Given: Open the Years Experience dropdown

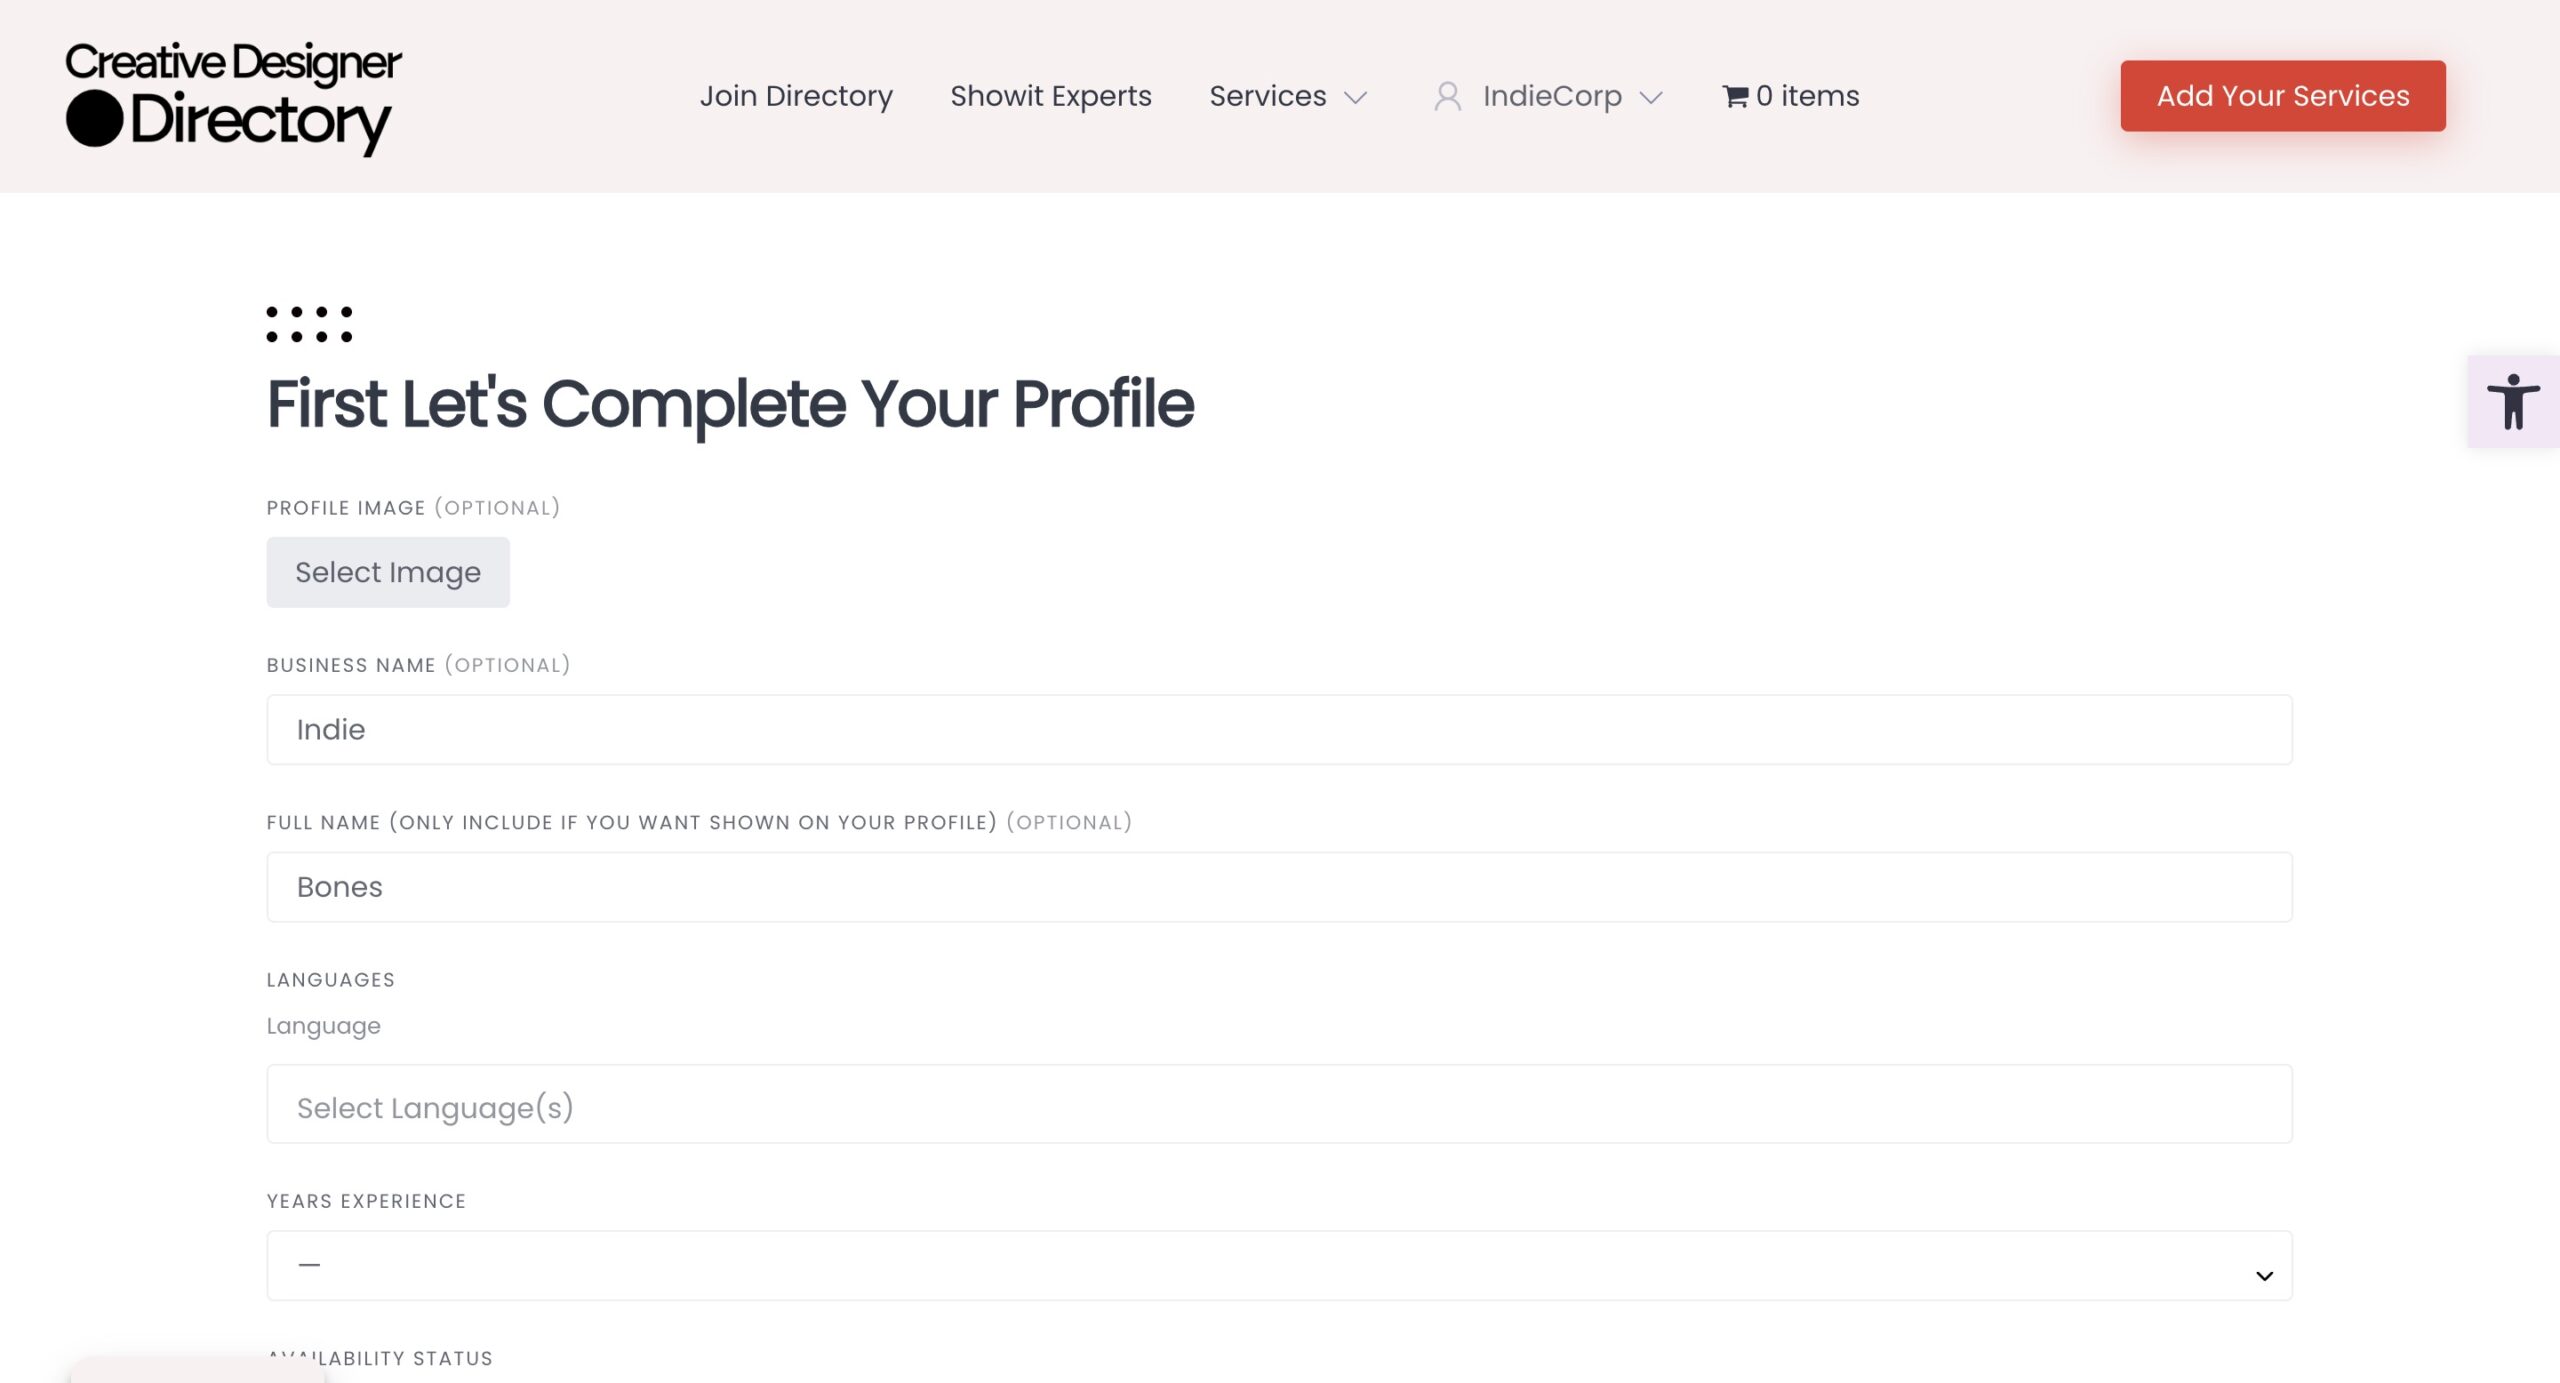Looking at the screenshot, I should [1279, 1265].
